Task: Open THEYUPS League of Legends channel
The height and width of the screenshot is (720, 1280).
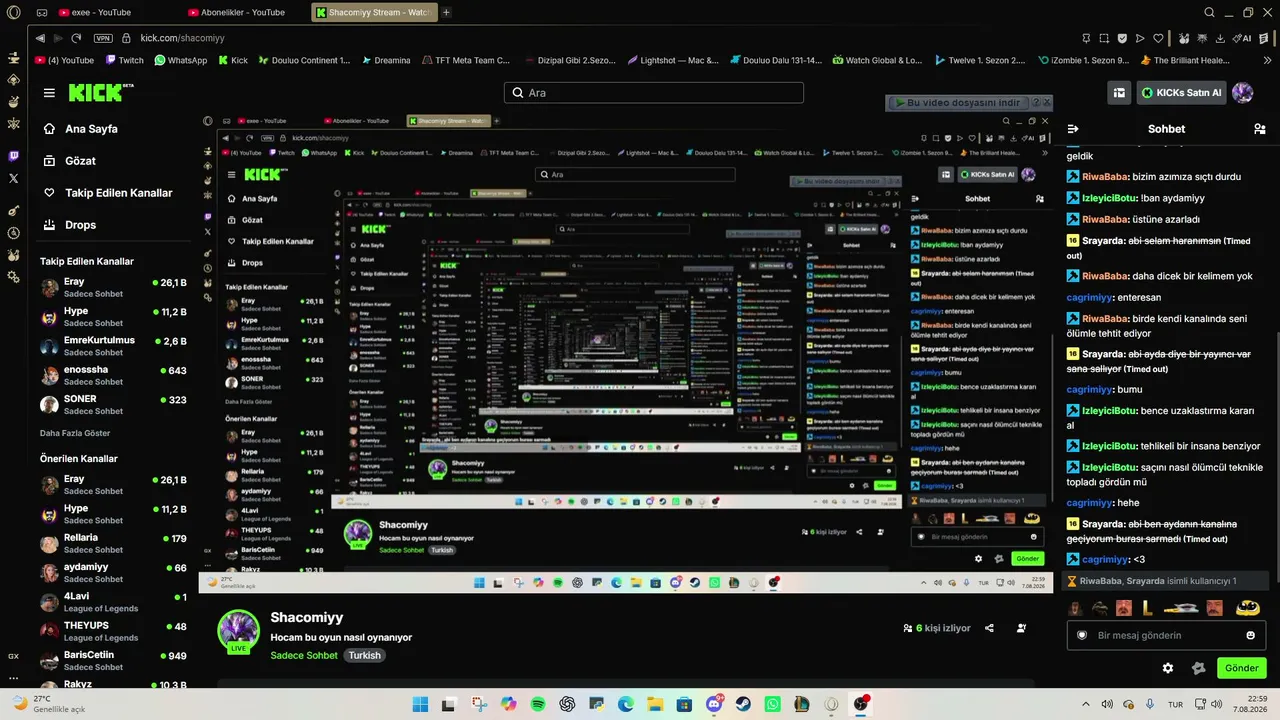Action: pyautogui.click(x=113, y=631)
